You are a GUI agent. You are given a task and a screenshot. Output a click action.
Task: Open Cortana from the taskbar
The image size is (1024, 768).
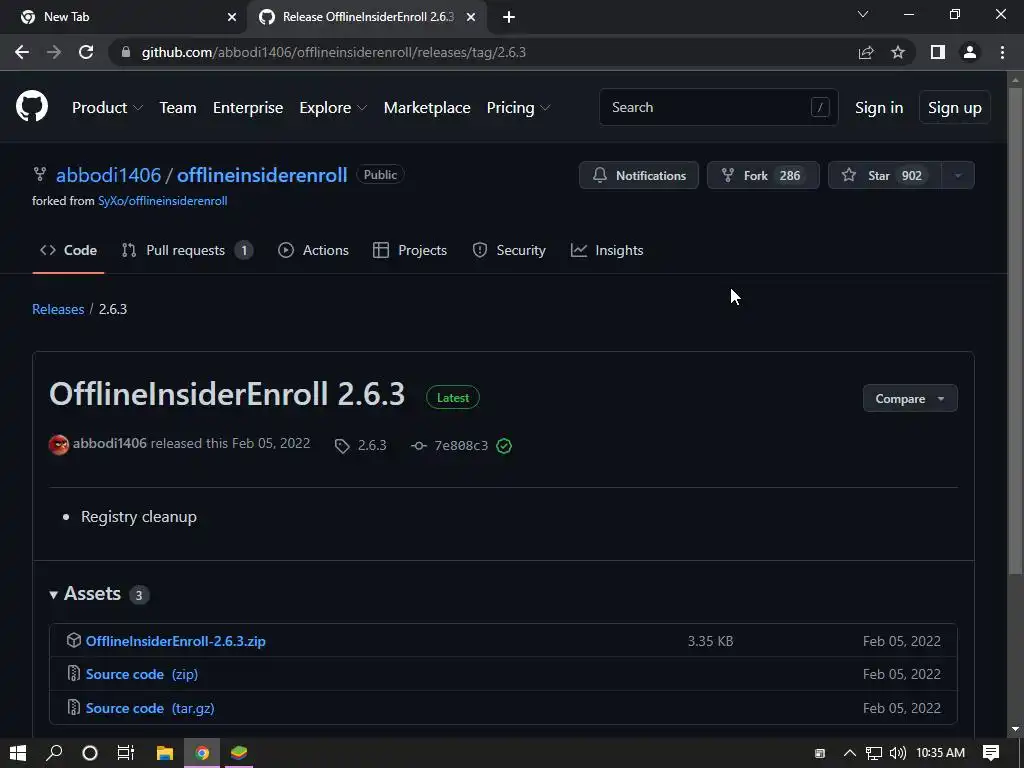tap(90, 753)
